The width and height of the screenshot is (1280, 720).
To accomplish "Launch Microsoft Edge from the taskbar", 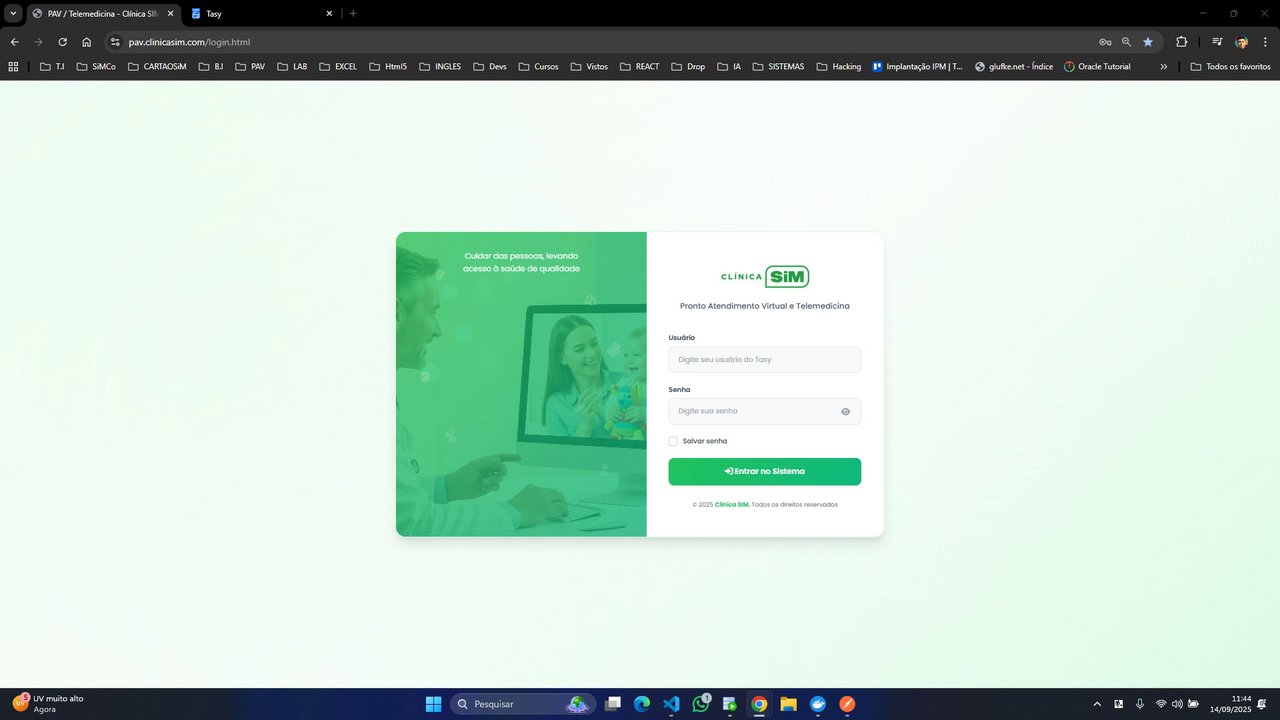I will 642,704.
